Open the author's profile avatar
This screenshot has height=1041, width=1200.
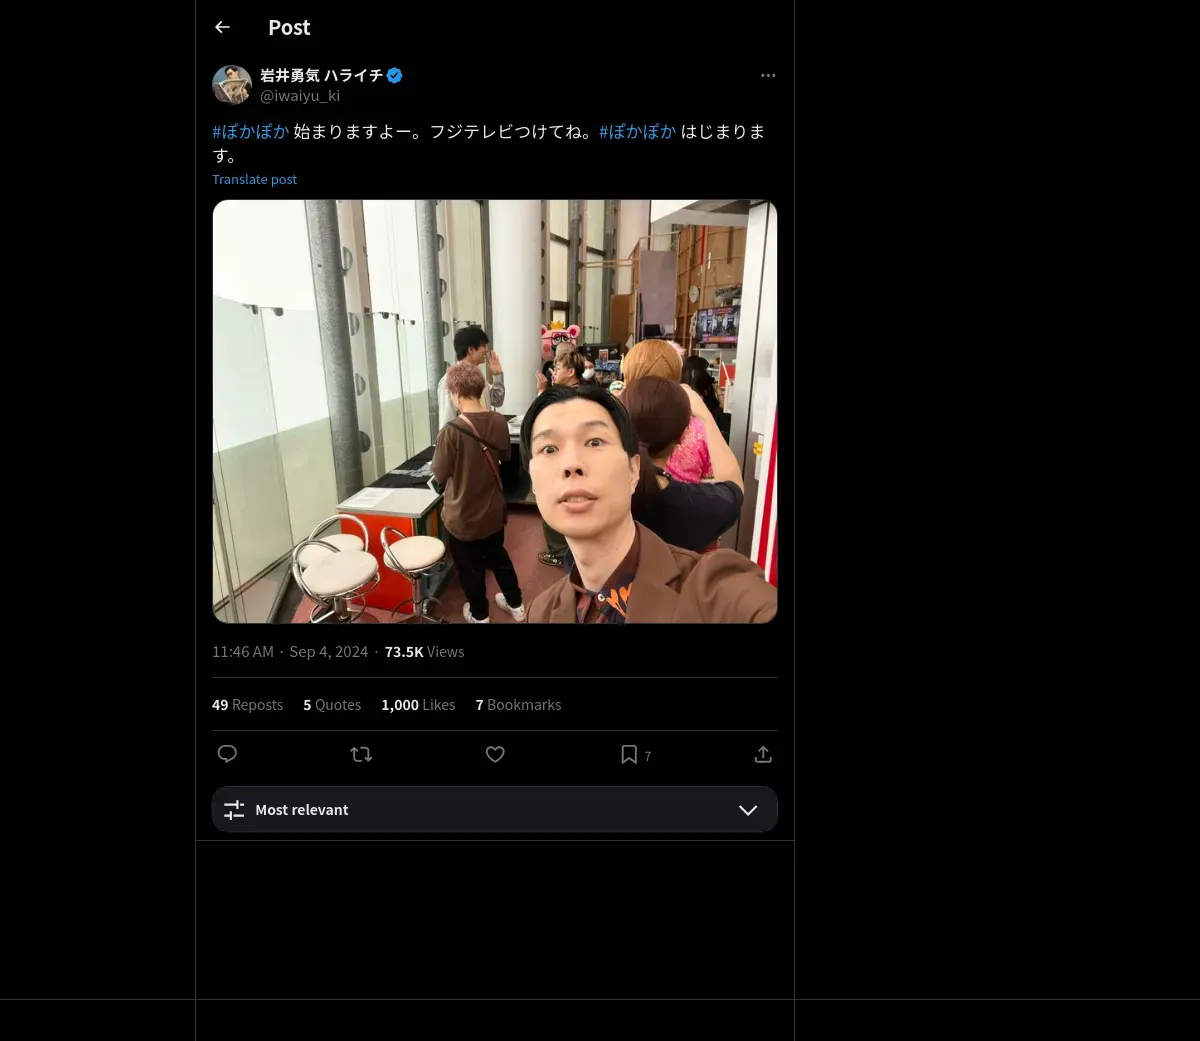[x=231, y=85]
